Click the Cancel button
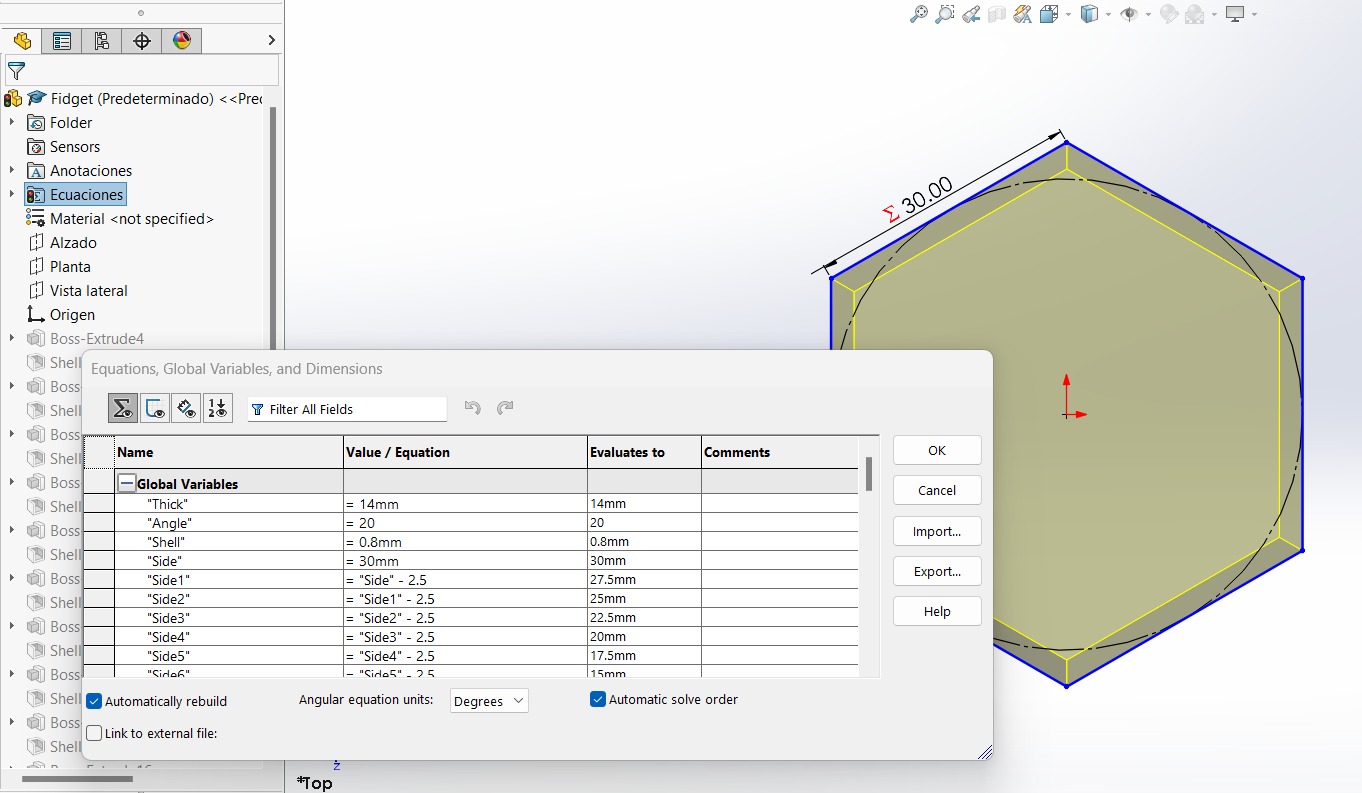The width and height of the screenshot is (1362, 793). (x=937, y=490)
